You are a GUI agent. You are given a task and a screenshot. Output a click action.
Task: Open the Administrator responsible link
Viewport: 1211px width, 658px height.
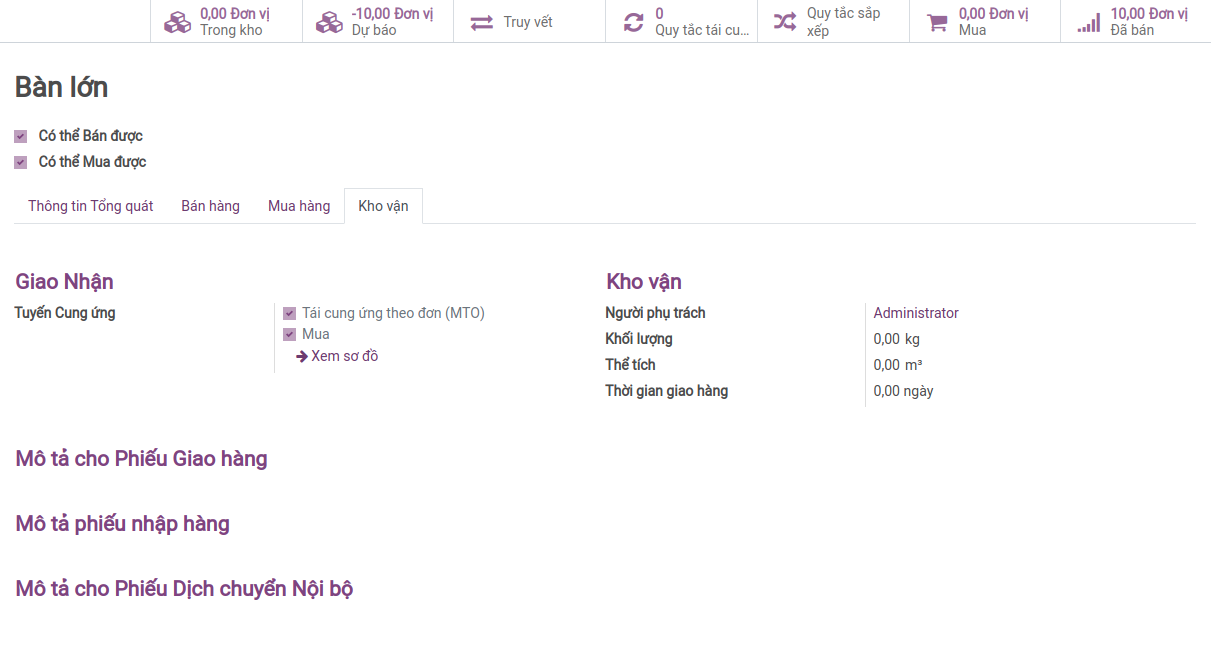tap(916, 313)
